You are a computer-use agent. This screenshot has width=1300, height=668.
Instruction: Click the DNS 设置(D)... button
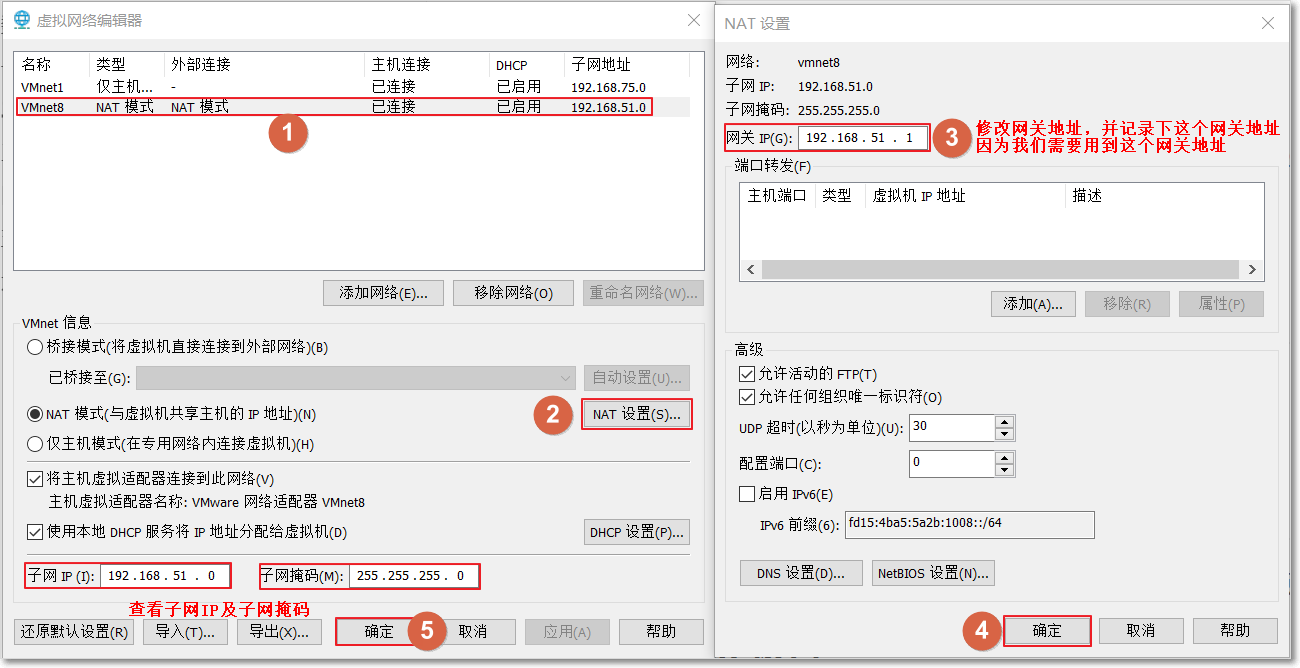click(801, 573)
